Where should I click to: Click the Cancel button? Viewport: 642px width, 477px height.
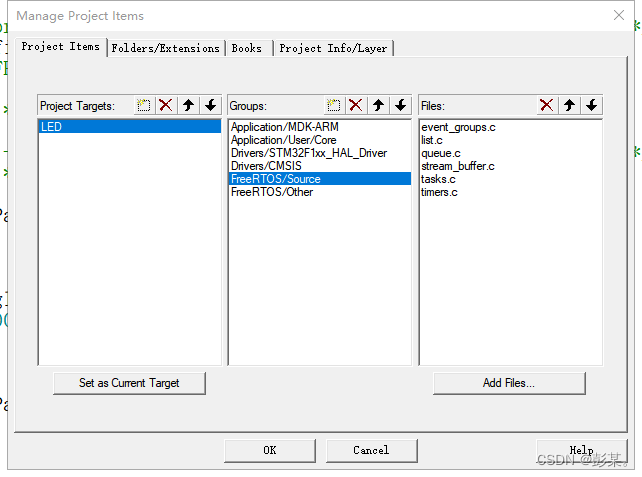coord(371,450)
